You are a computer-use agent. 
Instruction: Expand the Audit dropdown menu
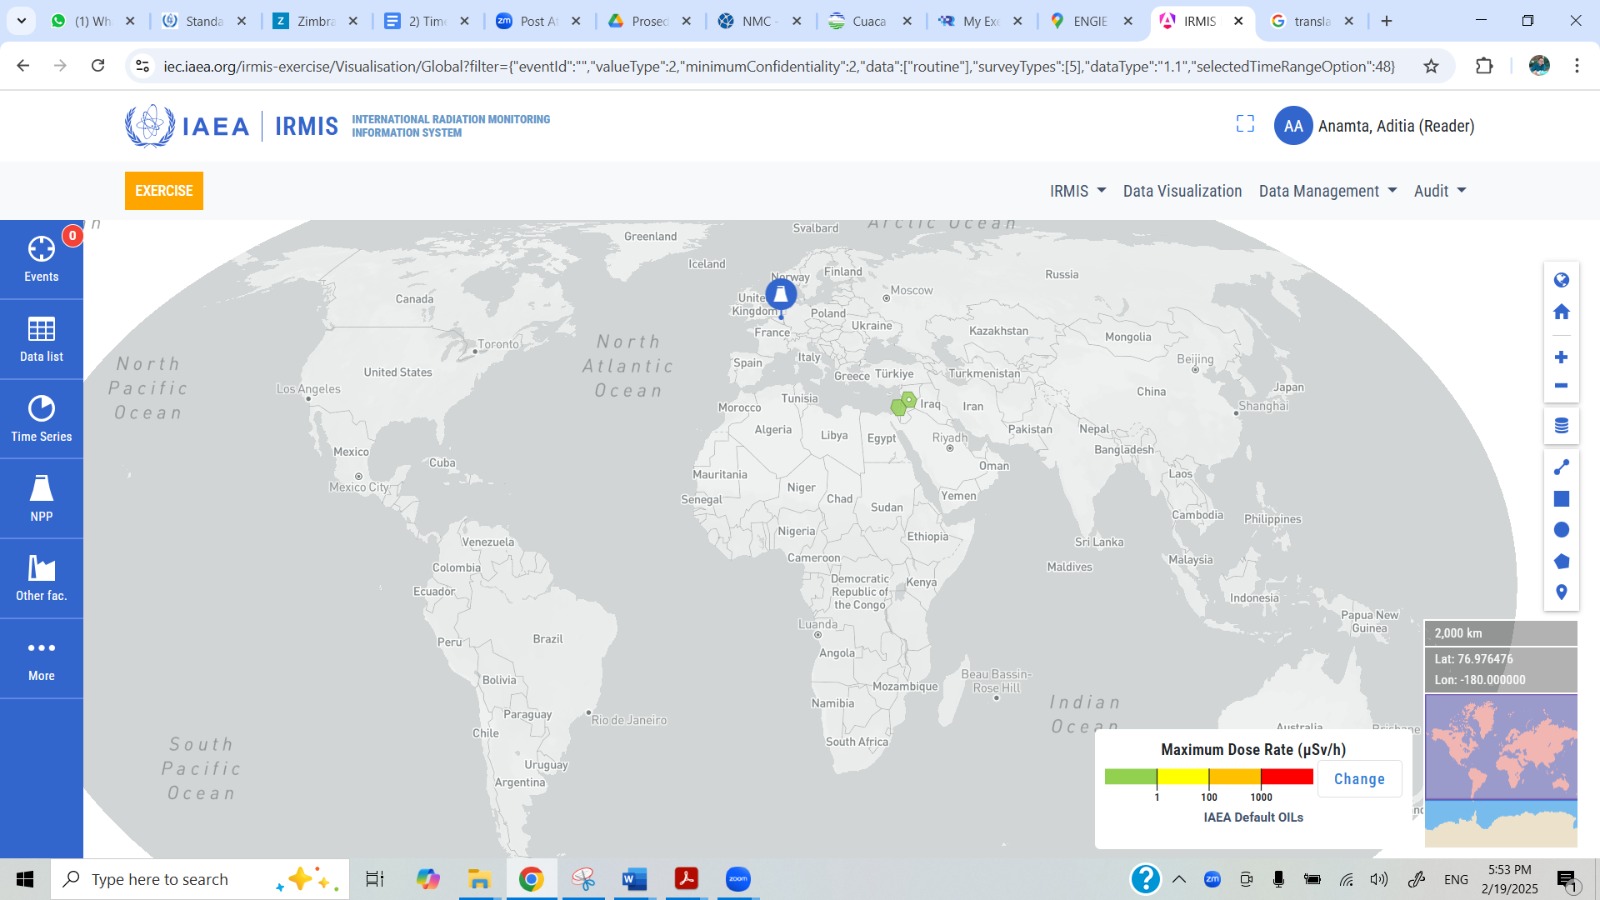1440,191
